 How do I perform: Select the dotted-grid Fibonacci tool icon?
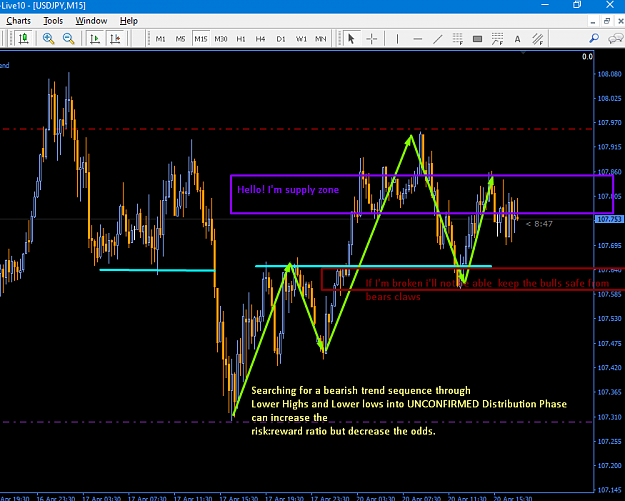458,39
